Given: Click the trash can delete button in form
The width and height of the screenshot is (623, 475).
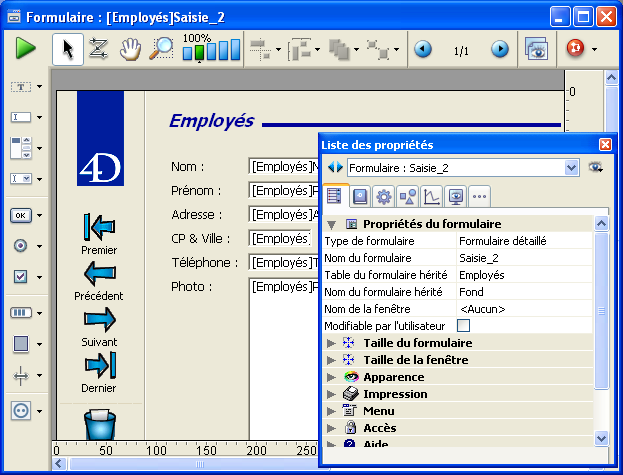Looking at the screenshot, I should (x=100, y=423).
